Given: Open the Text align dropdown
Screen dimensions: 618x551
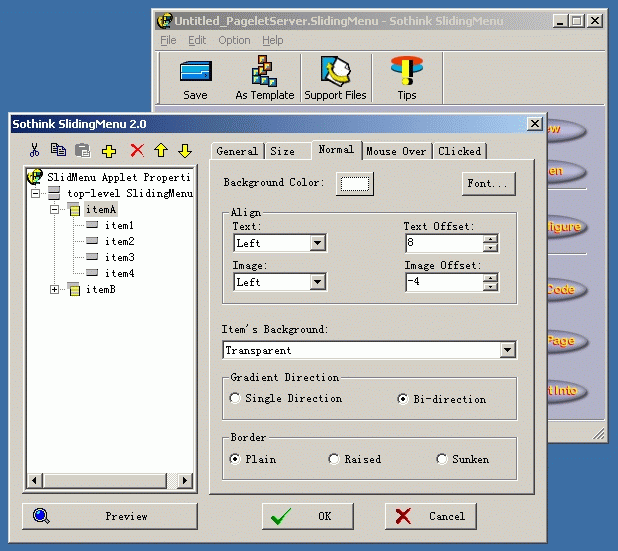Looking at the screenshot, I should pyautogui.click(x=317, y=243).
